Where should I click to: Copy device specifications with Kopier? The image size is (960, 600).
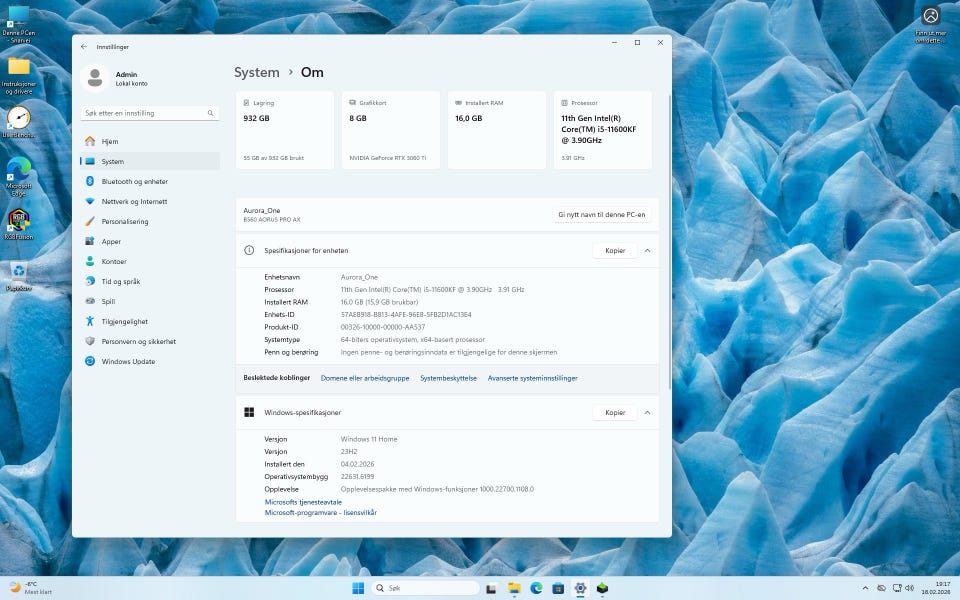[x=615, y=250]
